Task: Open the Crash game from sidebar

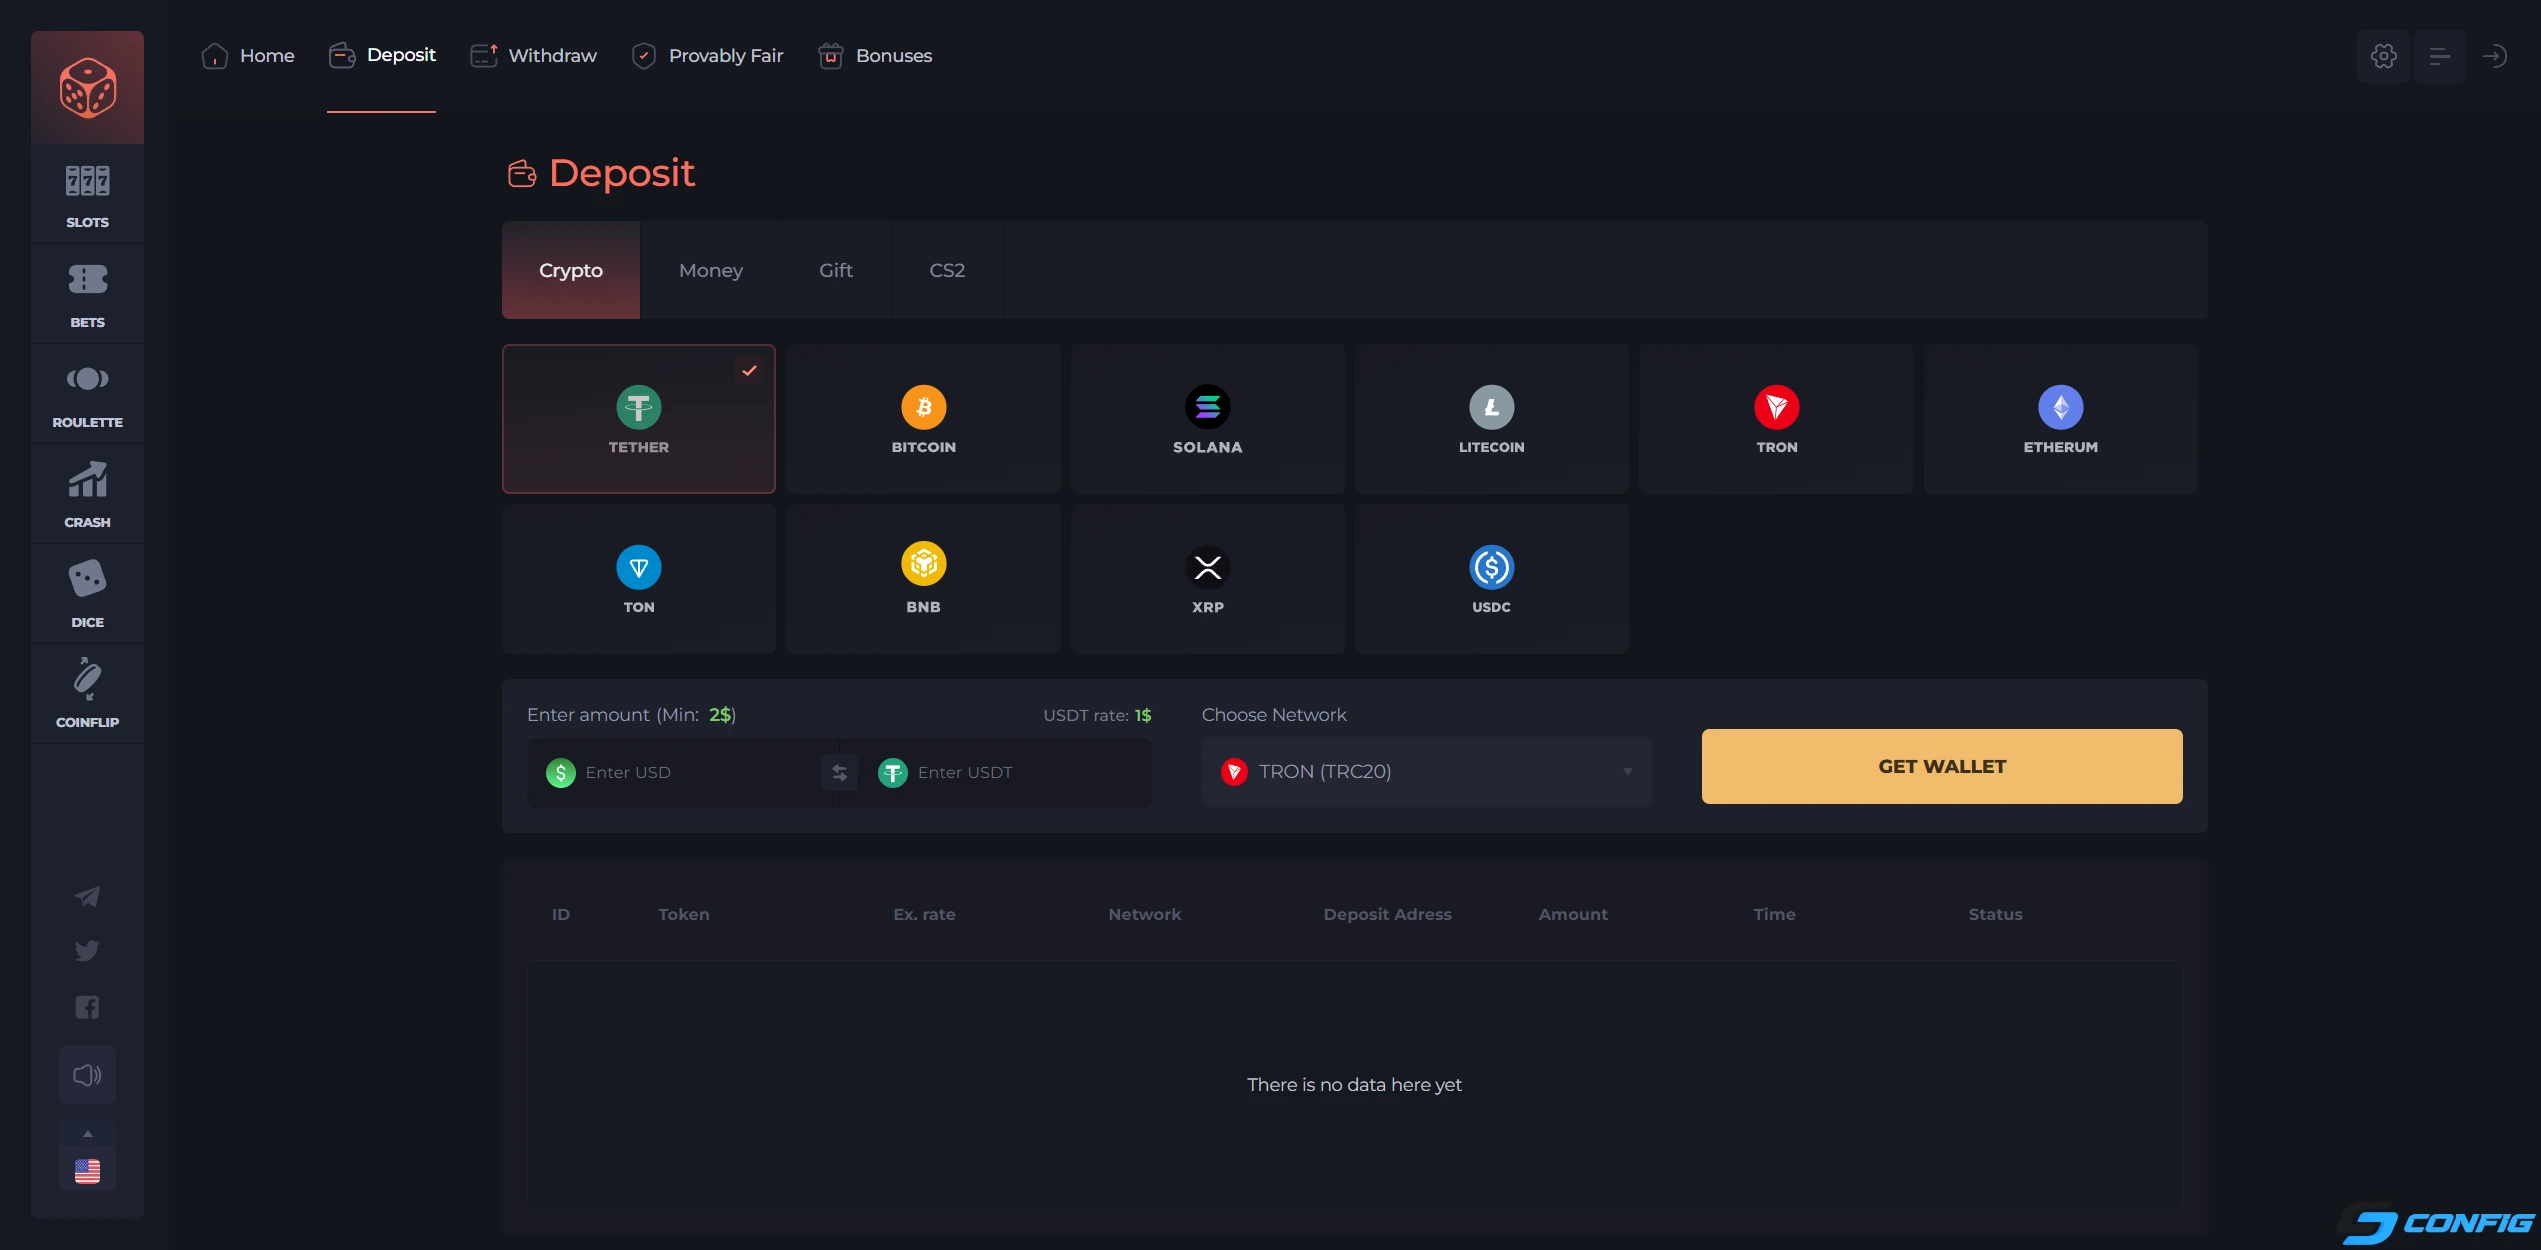Action: tap(87, 493)
